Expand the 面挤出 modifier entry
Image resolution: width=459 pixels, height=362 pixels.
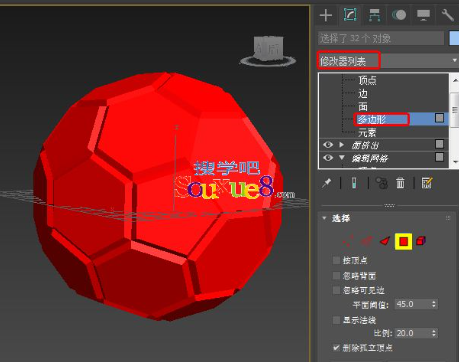tap(341, 145)
